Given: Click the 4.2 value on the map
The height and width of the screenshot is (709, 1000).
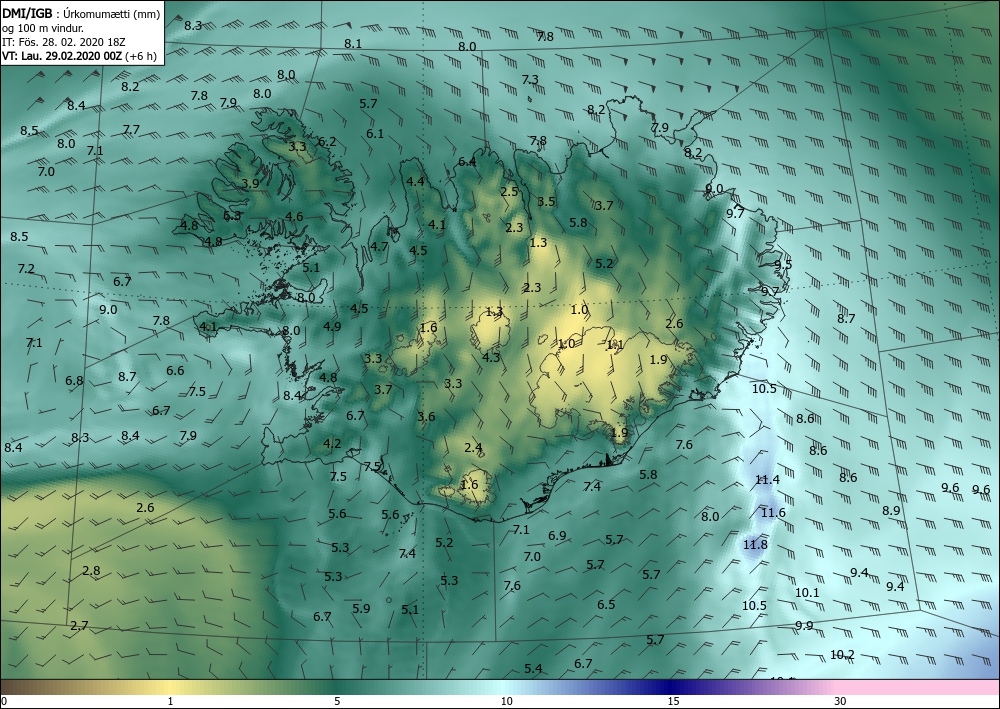Looking at the screenshot, I should click(332, 444).
